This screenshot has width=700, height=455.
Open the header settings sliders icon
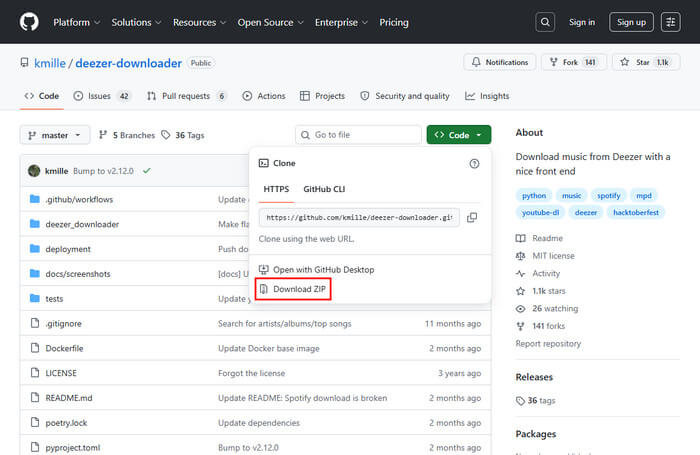(671, 22)
